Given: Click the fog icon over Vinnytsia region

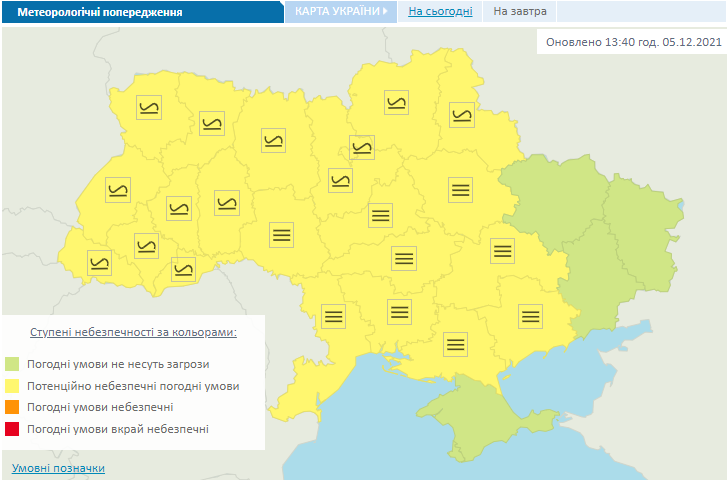Looking at the screenshot, I should point(282,234).
